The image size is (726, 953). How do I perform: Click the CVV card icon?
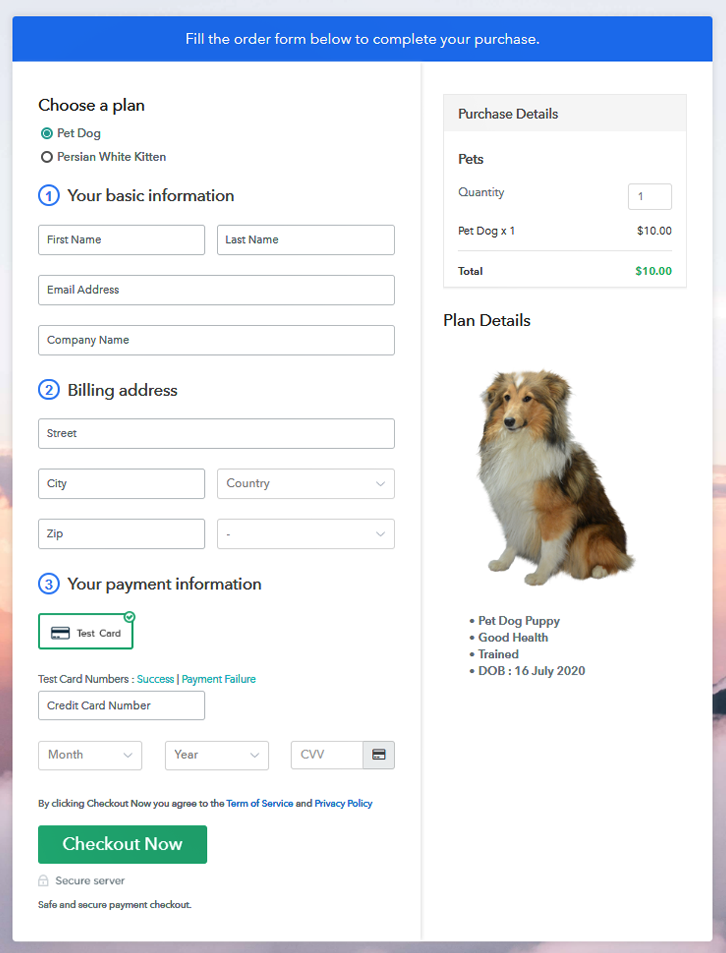379,755
